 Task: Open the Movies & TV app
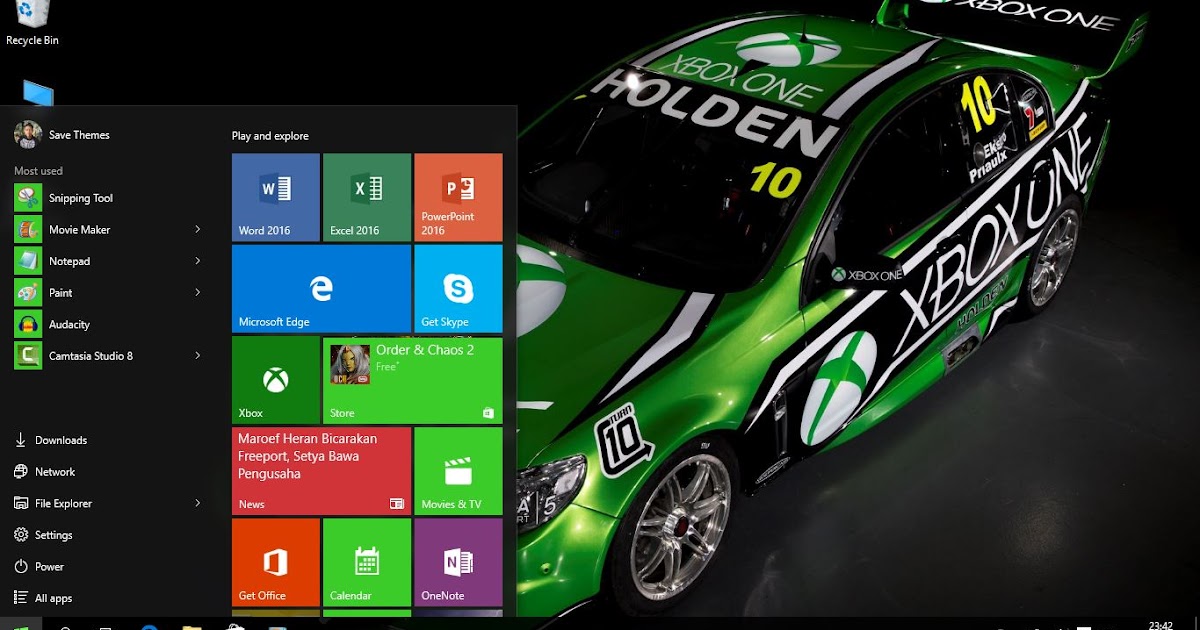tap(458, 471)
